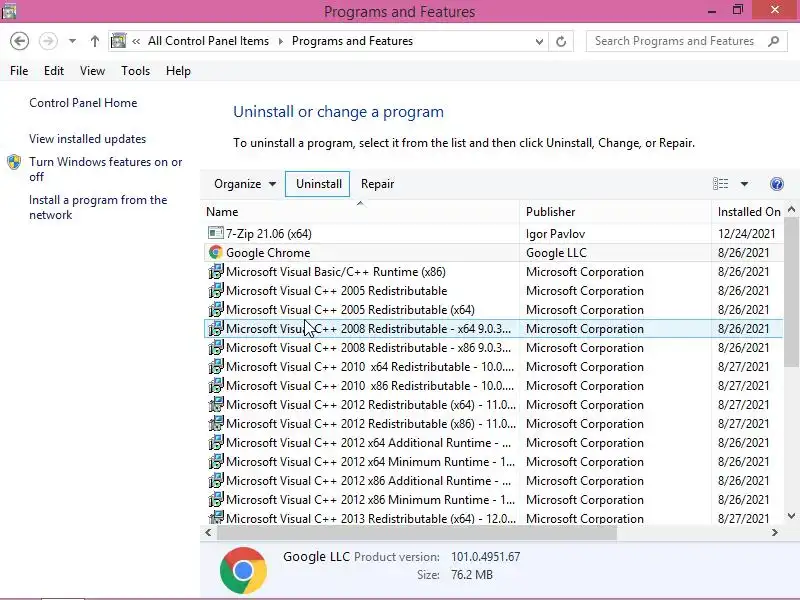Click the Forward navigation arrow

[48, 41]
